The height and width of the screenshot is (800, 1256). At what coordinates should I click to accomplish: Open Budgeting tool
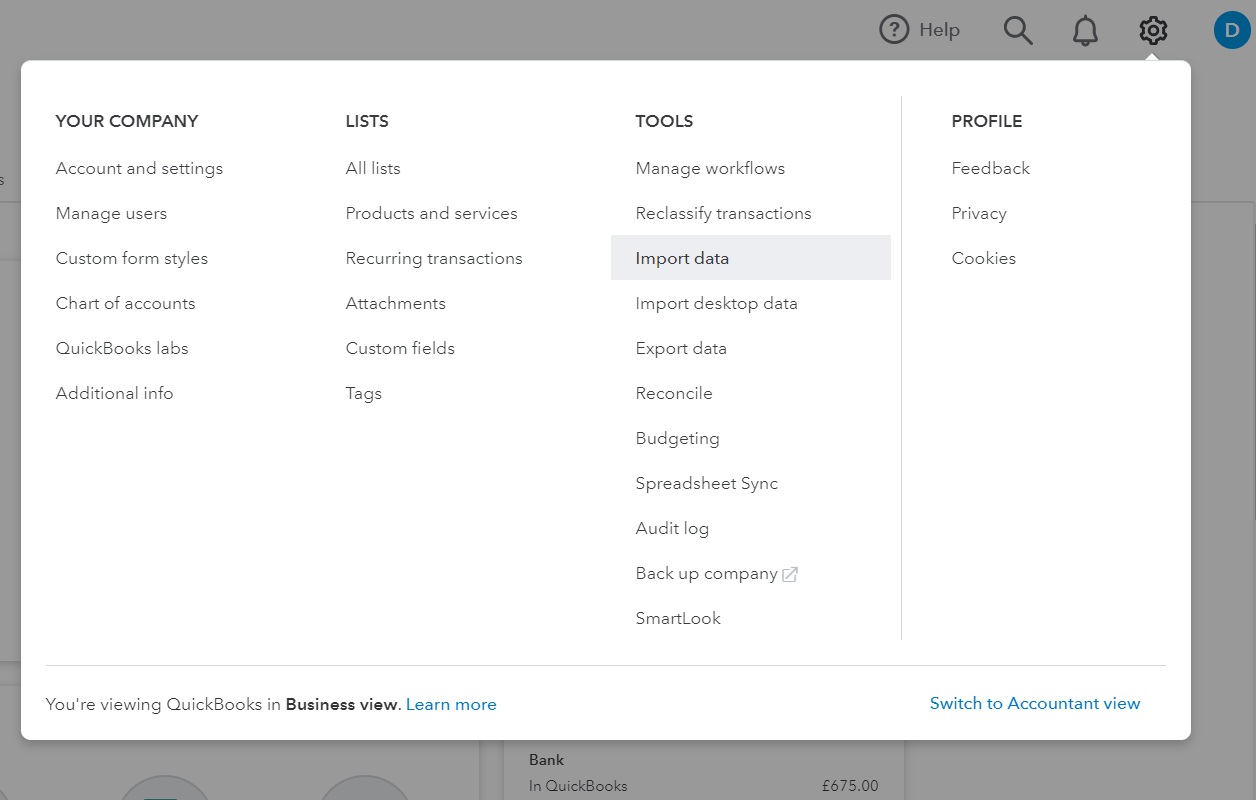pos(677,438)
